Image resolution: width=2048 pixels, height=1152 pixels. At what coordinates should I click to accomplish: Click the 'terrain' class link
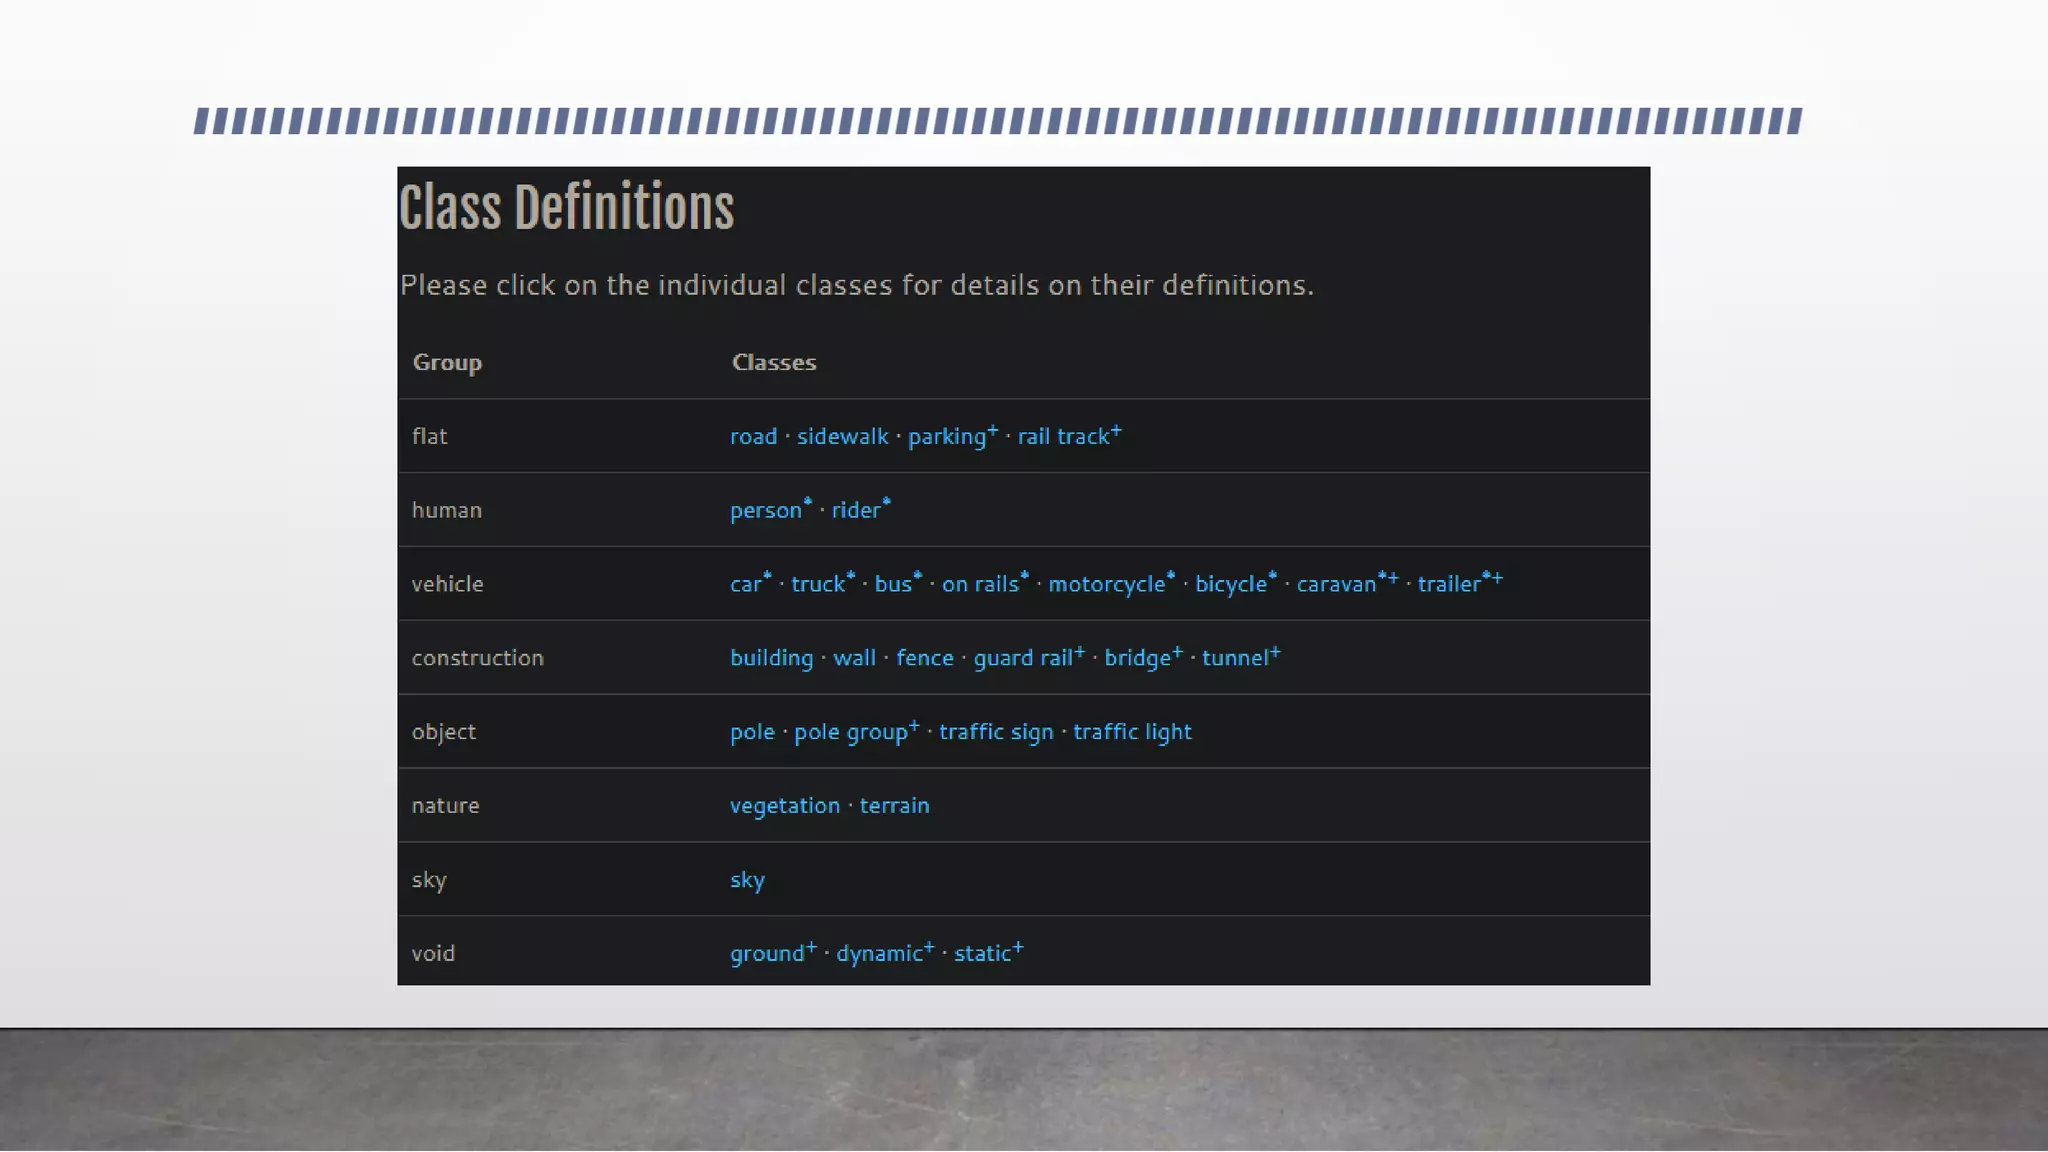point(894,806)
